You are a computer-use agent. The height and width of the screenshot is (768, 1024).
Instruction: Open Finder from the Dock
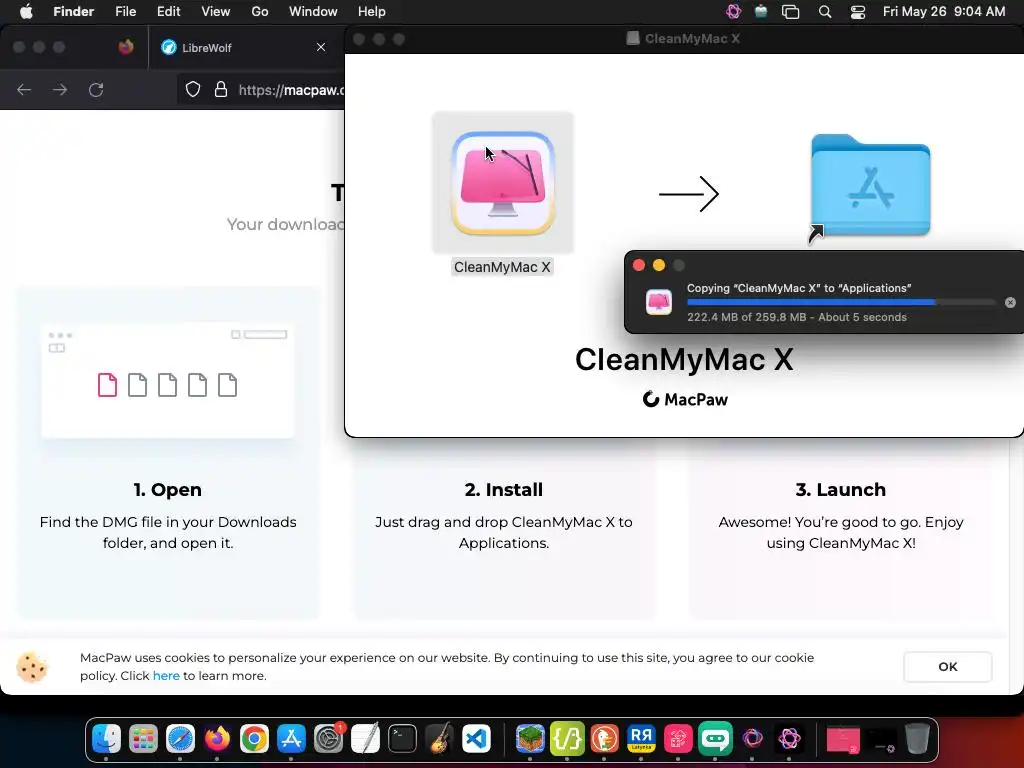[x=106, y=739]
